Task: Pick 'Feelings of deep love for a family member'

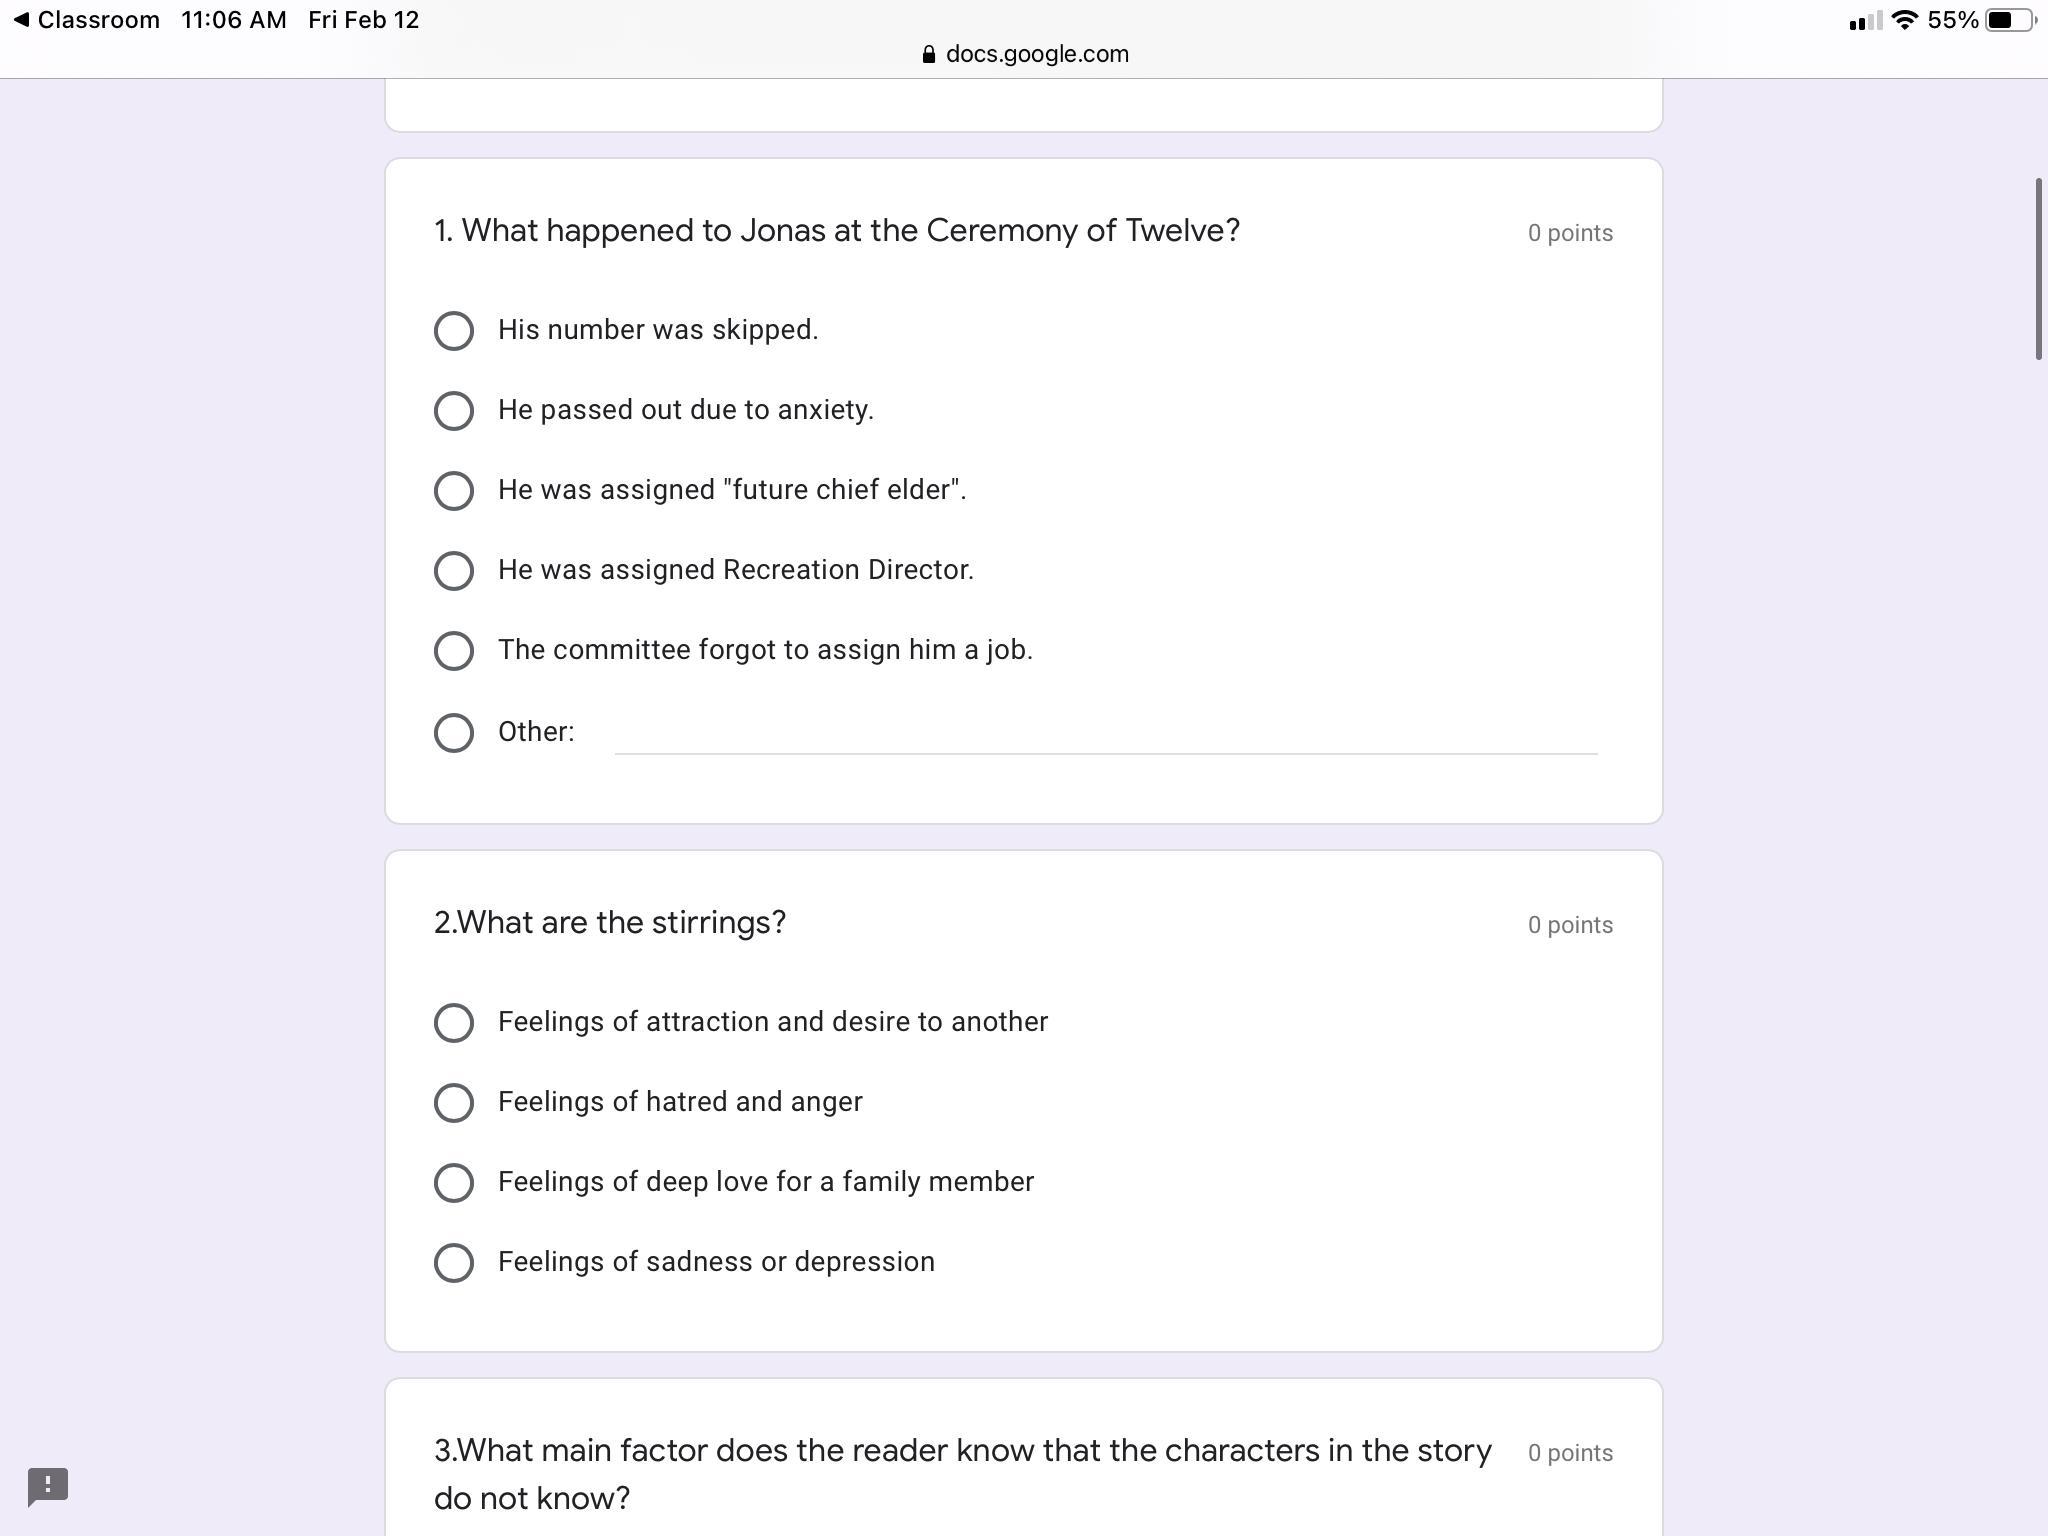Action: tap(454, 1183)
